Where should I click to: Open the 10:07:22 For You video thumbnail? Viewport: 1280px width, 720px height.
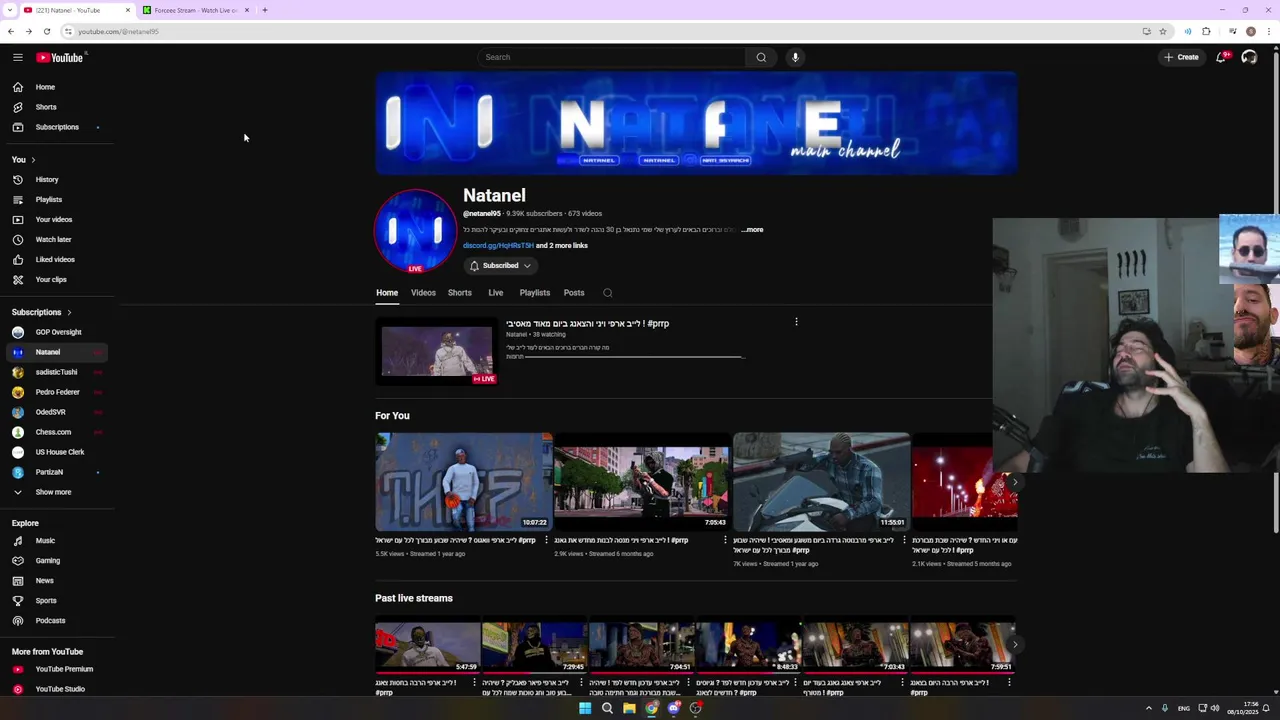point(463,481)
